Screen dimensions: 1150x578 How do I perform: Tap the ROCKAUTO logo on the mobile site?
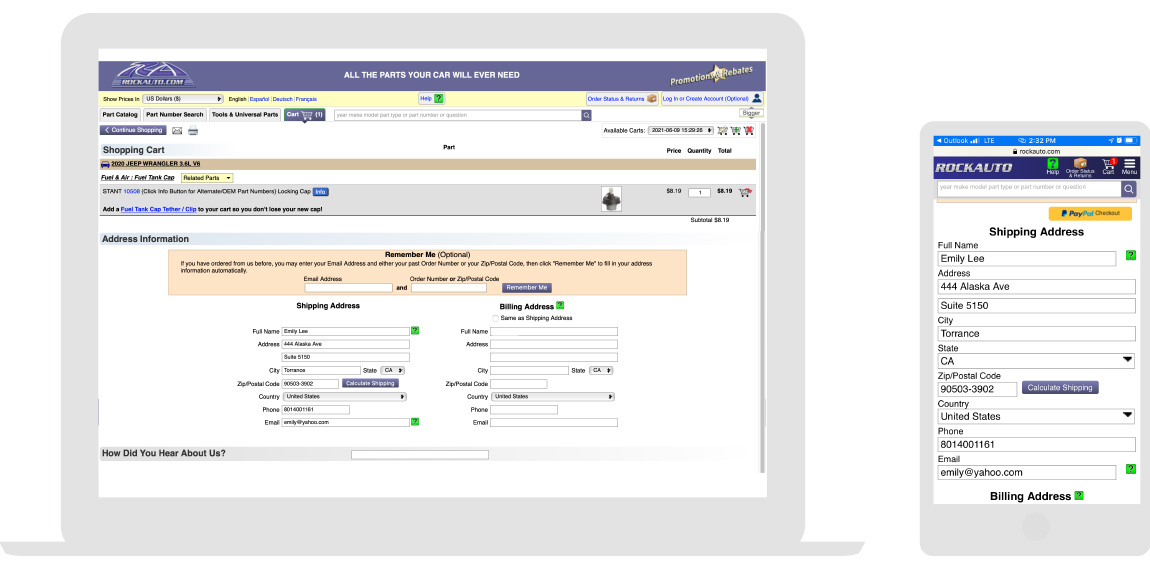973,167
